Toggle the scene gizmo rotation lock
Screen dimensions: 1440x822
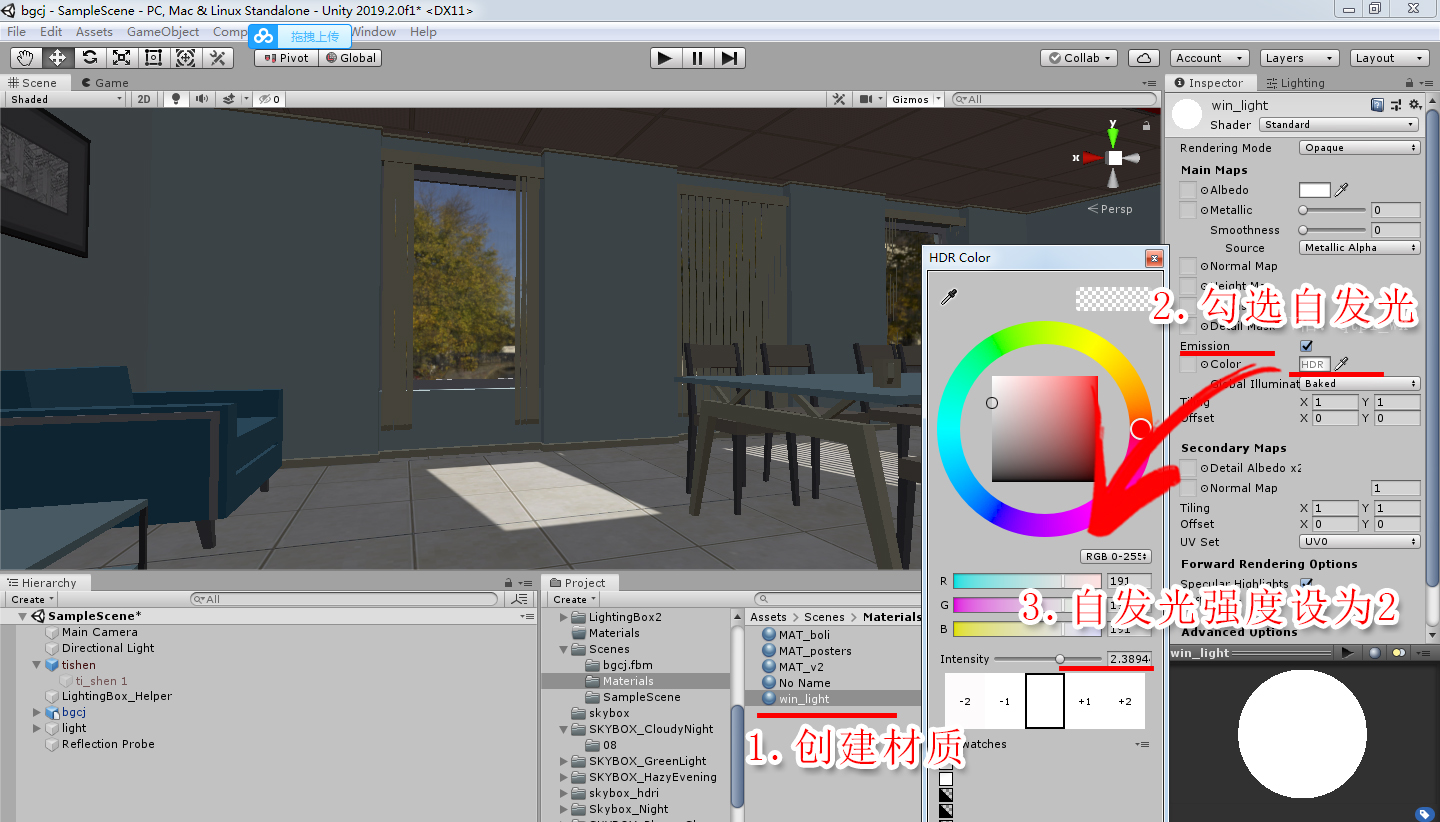(x=1146, y=126)
